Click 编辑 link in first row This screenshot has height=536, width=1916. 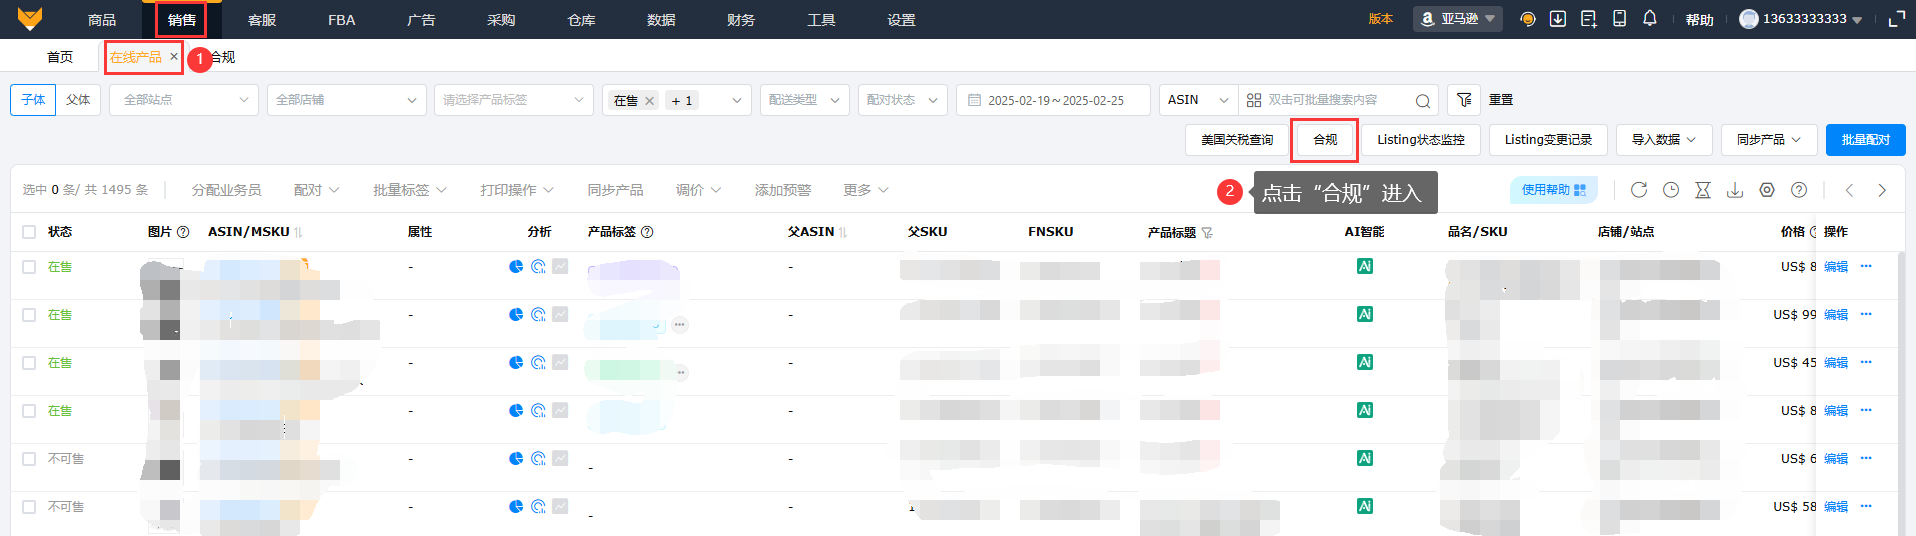click(x=1836, y=267)
